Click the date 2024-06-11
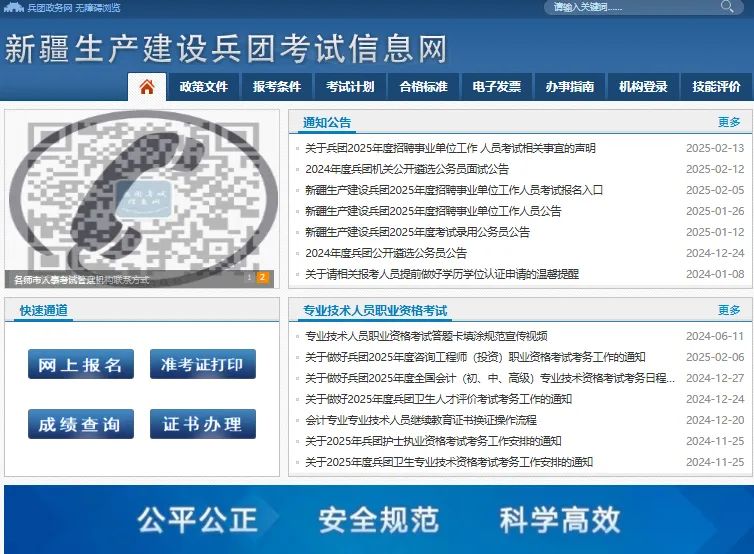This screenshot has width=754, height=554. coord(715,336)
